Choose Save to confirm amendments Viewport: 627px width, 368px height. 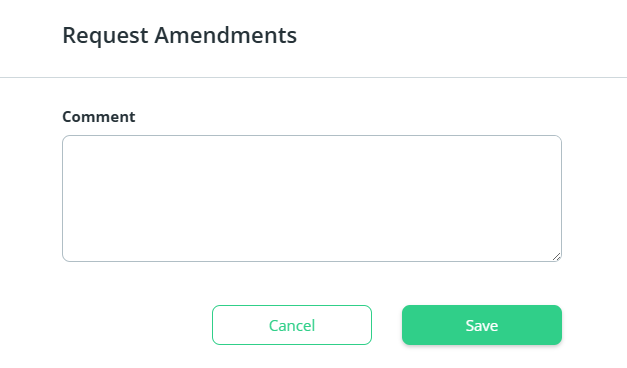482,325
